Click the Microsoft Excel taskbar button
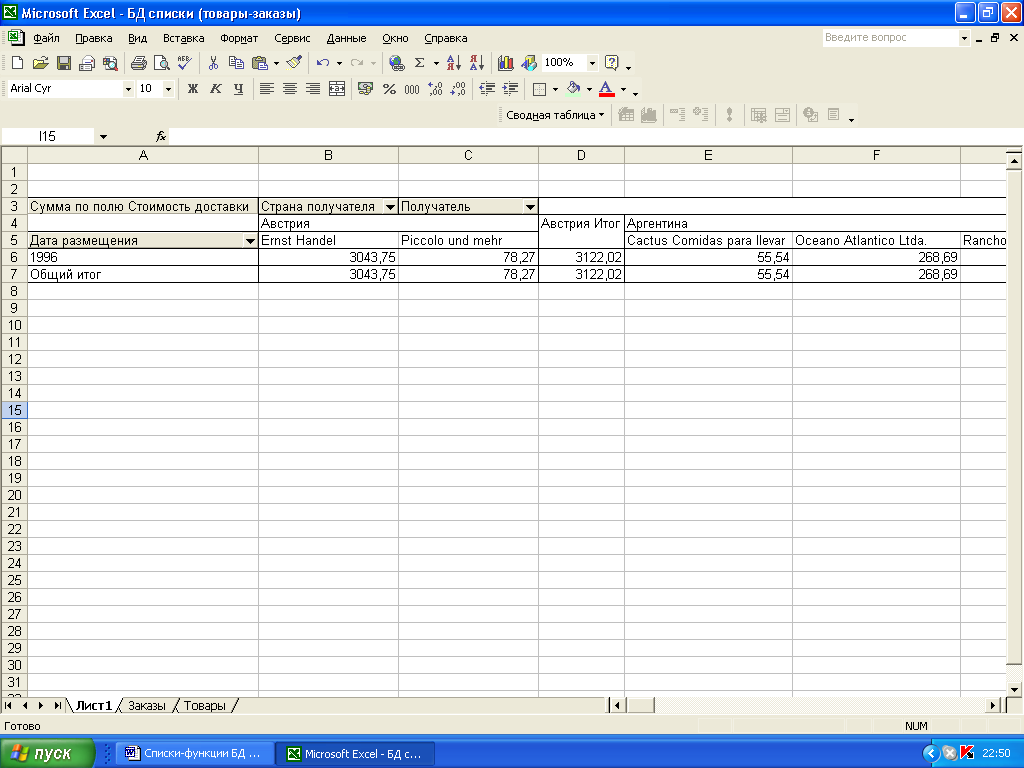This screenshot has width=1024, height=768. 355,754
